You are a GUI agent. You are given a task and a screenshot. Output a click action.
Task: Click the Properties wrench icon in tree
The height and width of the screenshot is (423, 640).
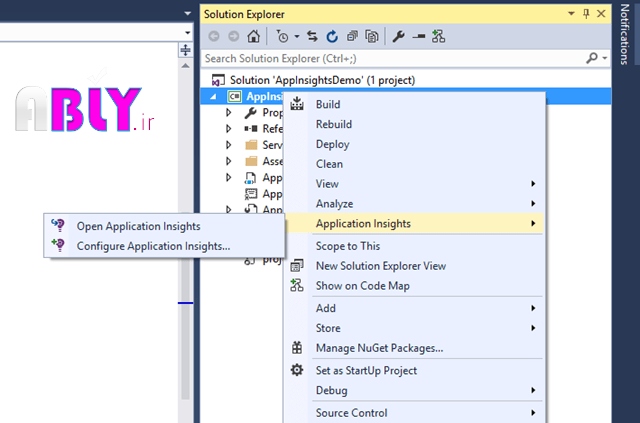pyautogui.click(x=250, y=112)
